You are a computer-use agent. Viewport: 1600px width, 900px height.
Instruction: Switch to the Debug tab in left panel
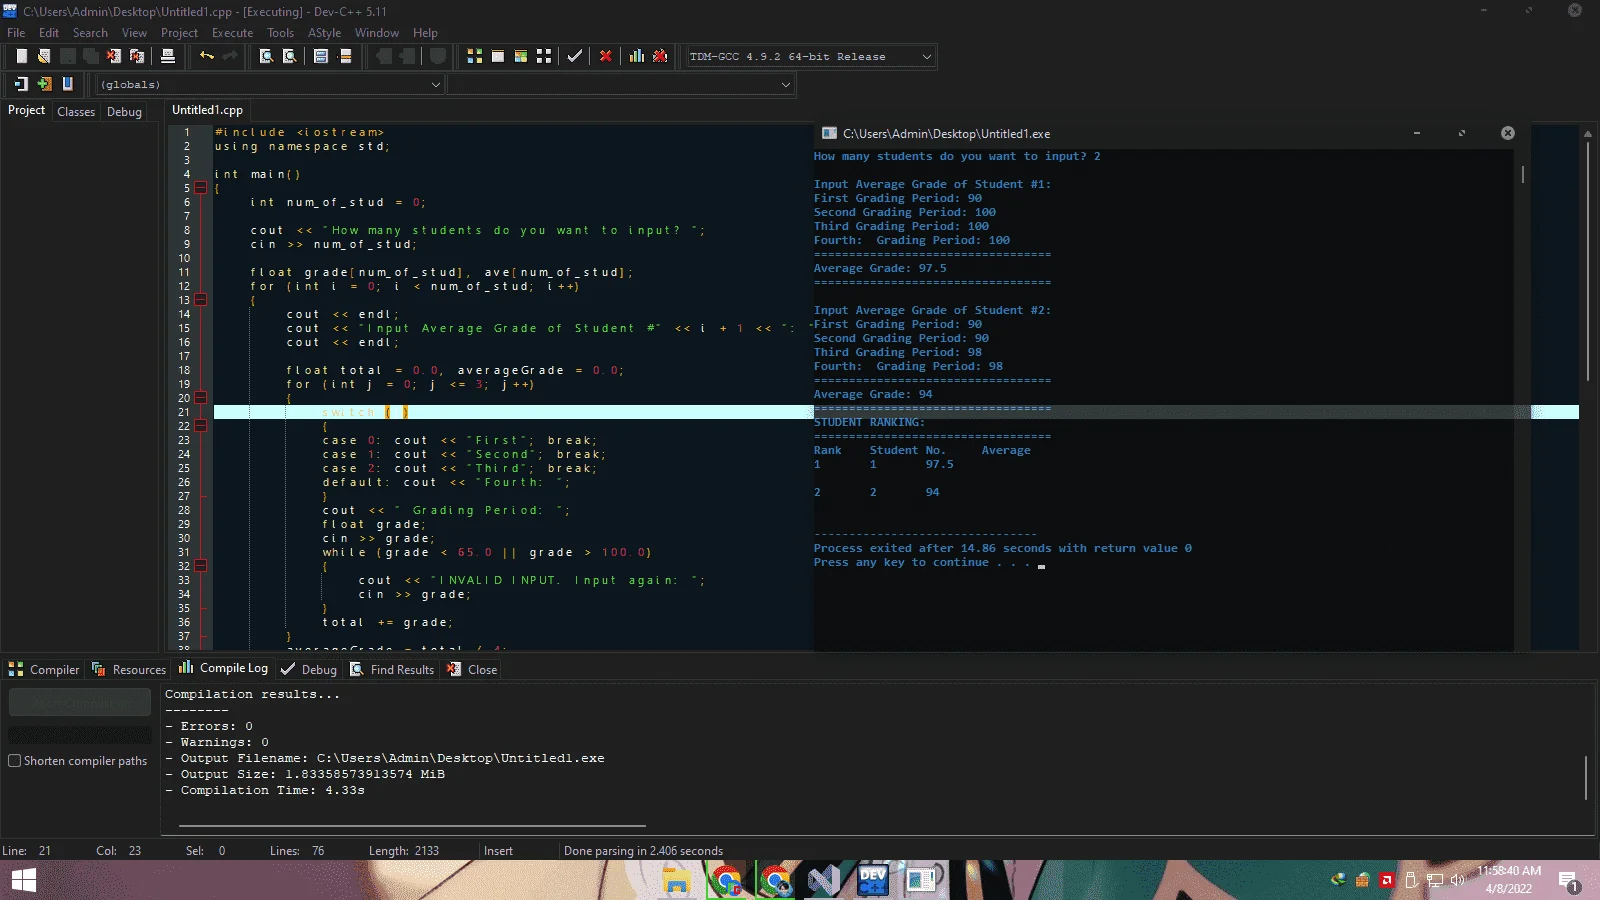(124, 112)
